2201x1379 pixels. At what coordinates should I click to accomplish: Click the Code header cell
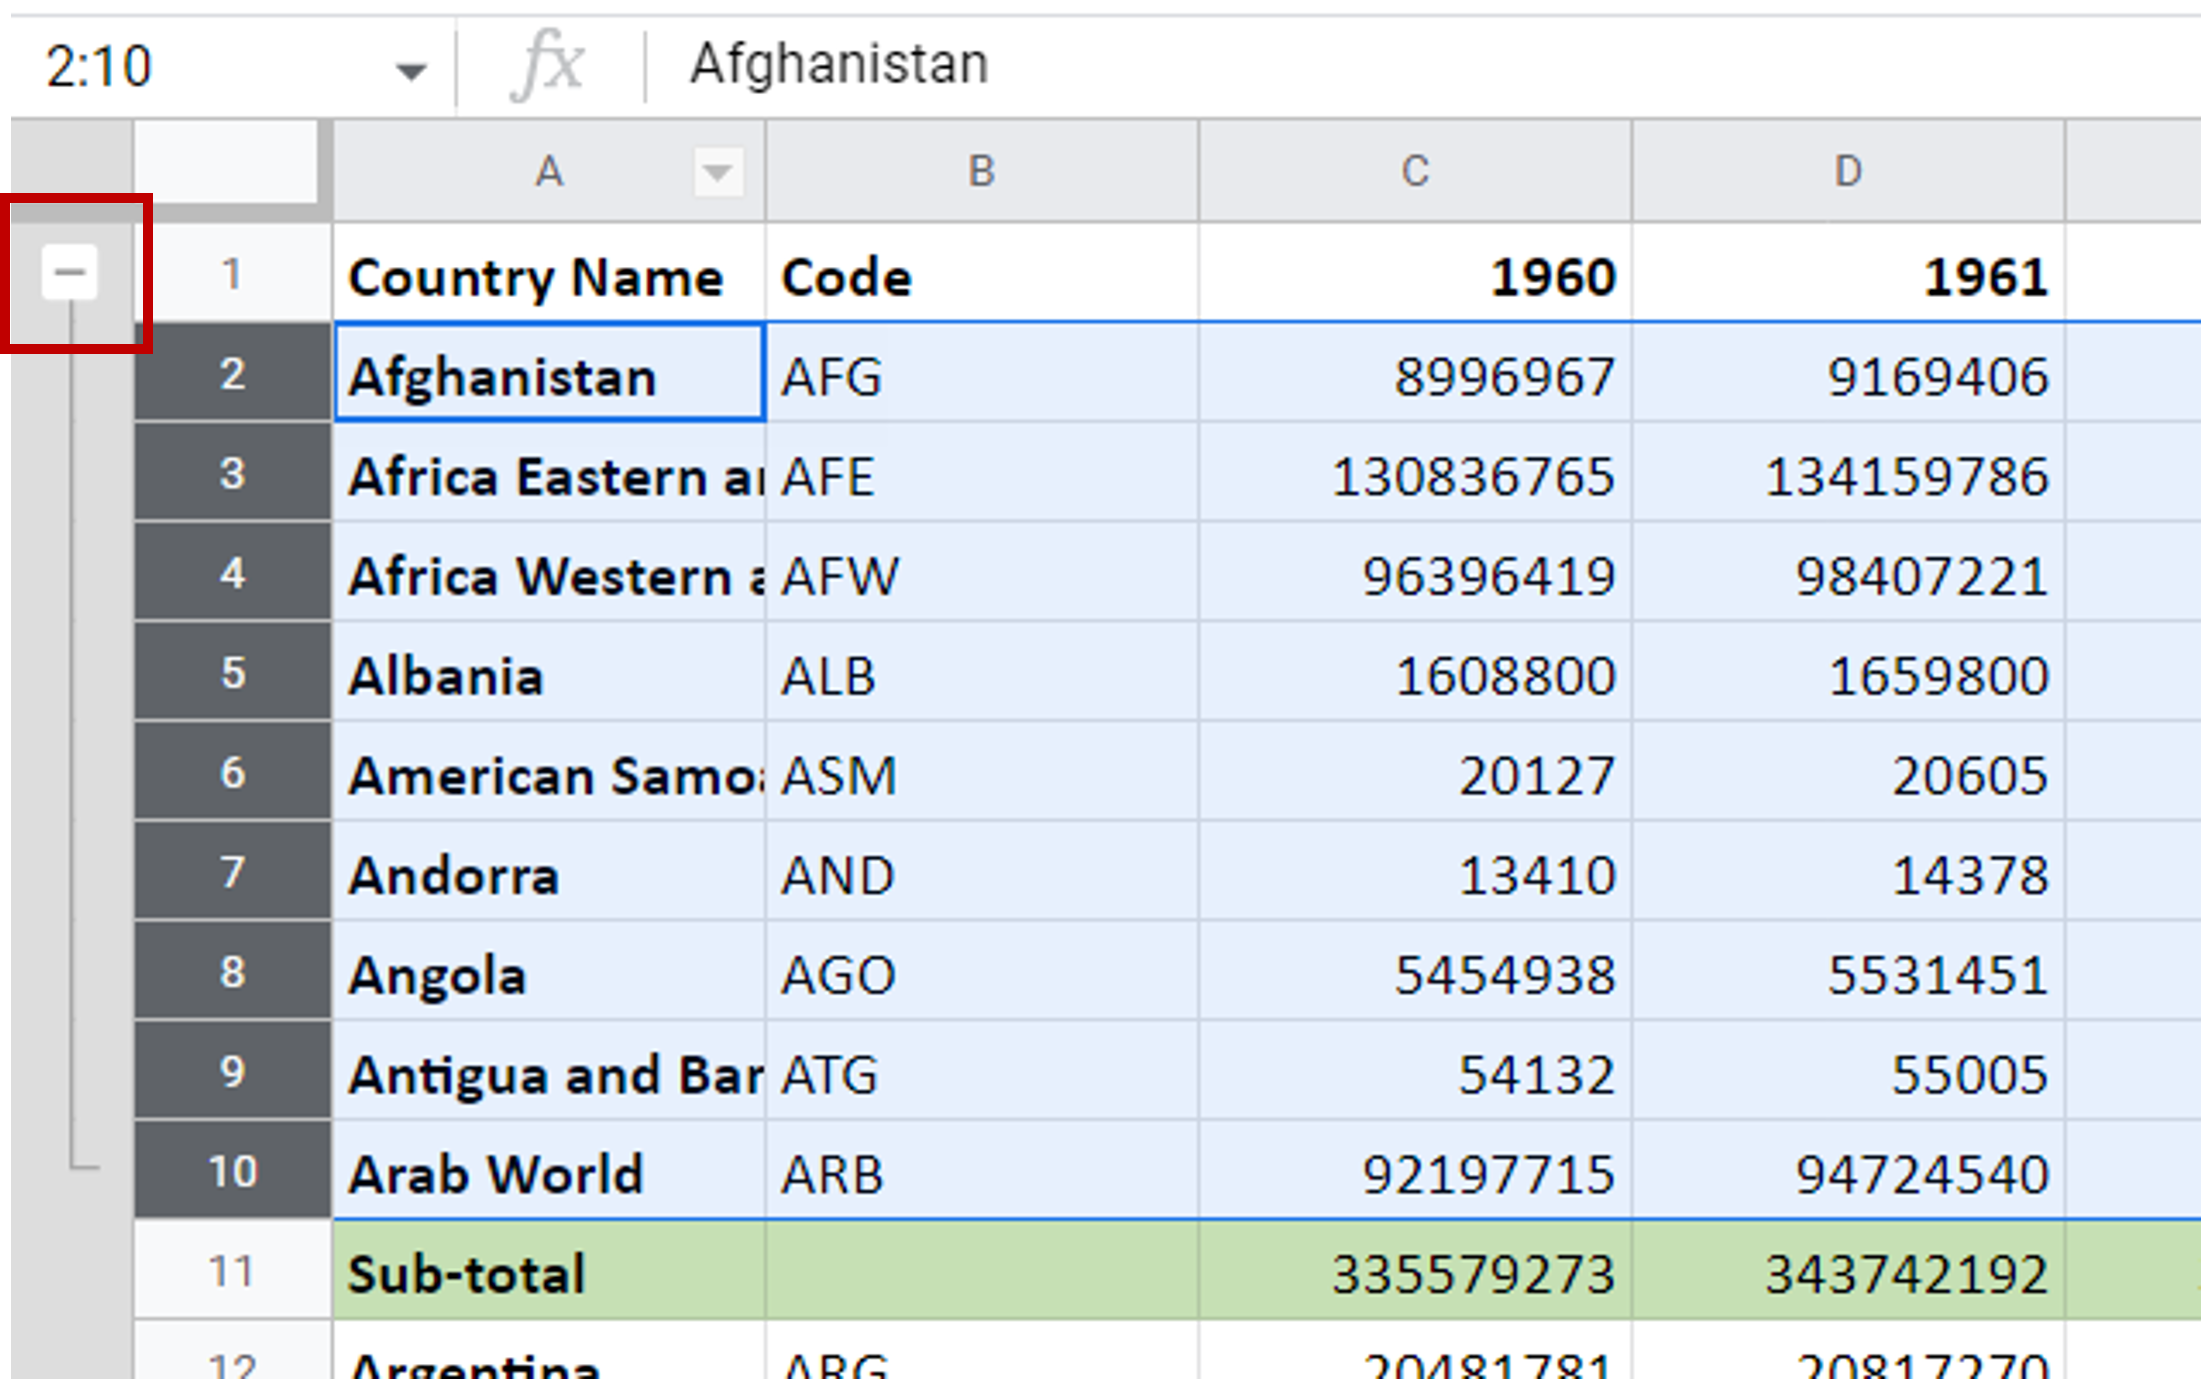click(x=982, y=273)
